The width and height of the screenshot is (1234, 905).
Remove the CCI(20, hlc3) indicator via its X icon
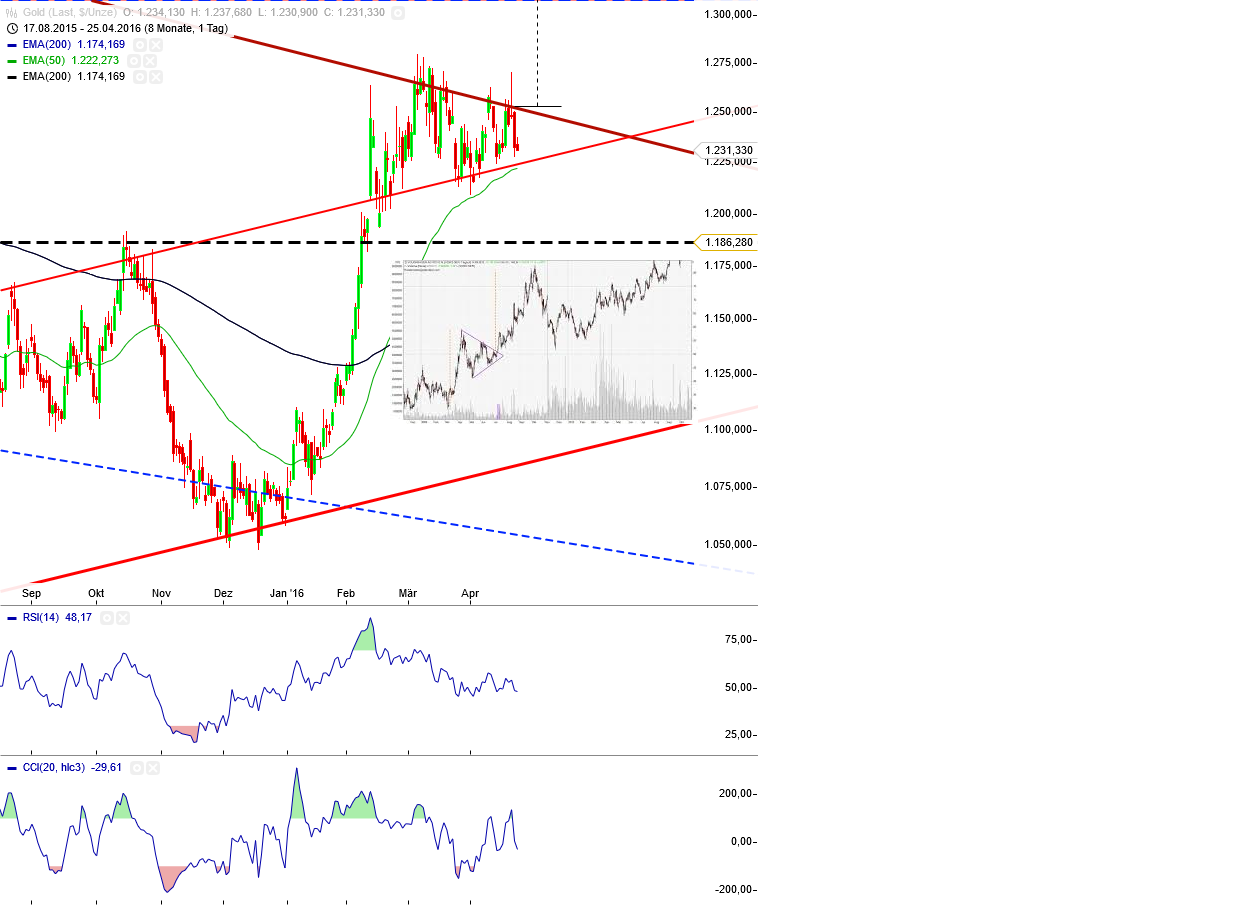point(152,768)
